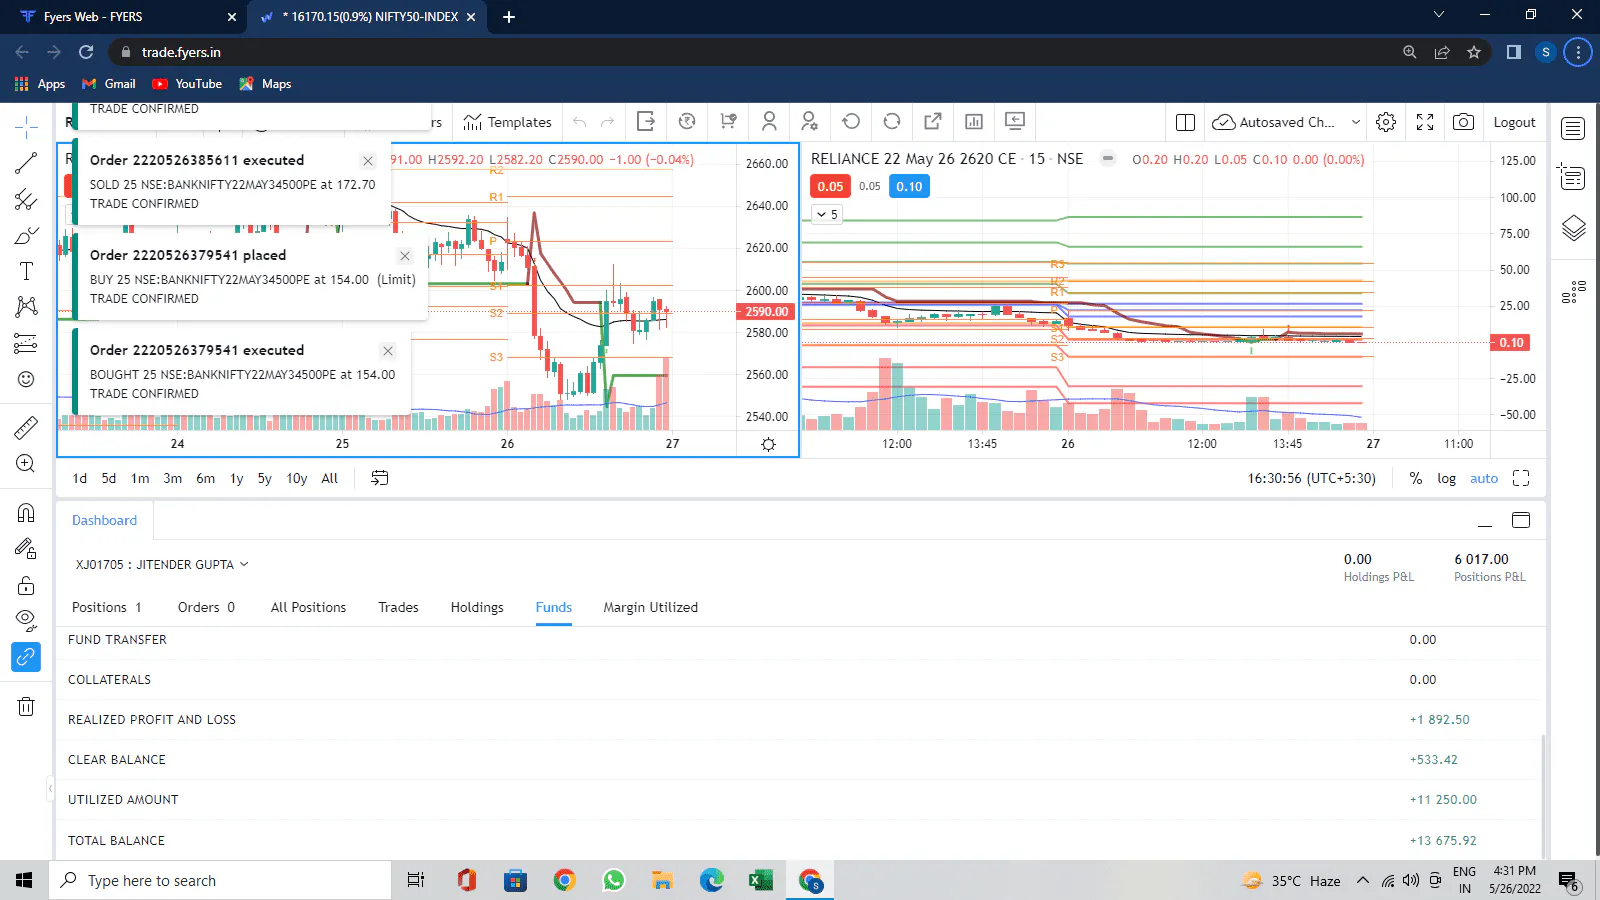Switch to the Margin Utilized tab
Image resolution: width=1600 pixels, height=900 pixels.
[651, 607]
